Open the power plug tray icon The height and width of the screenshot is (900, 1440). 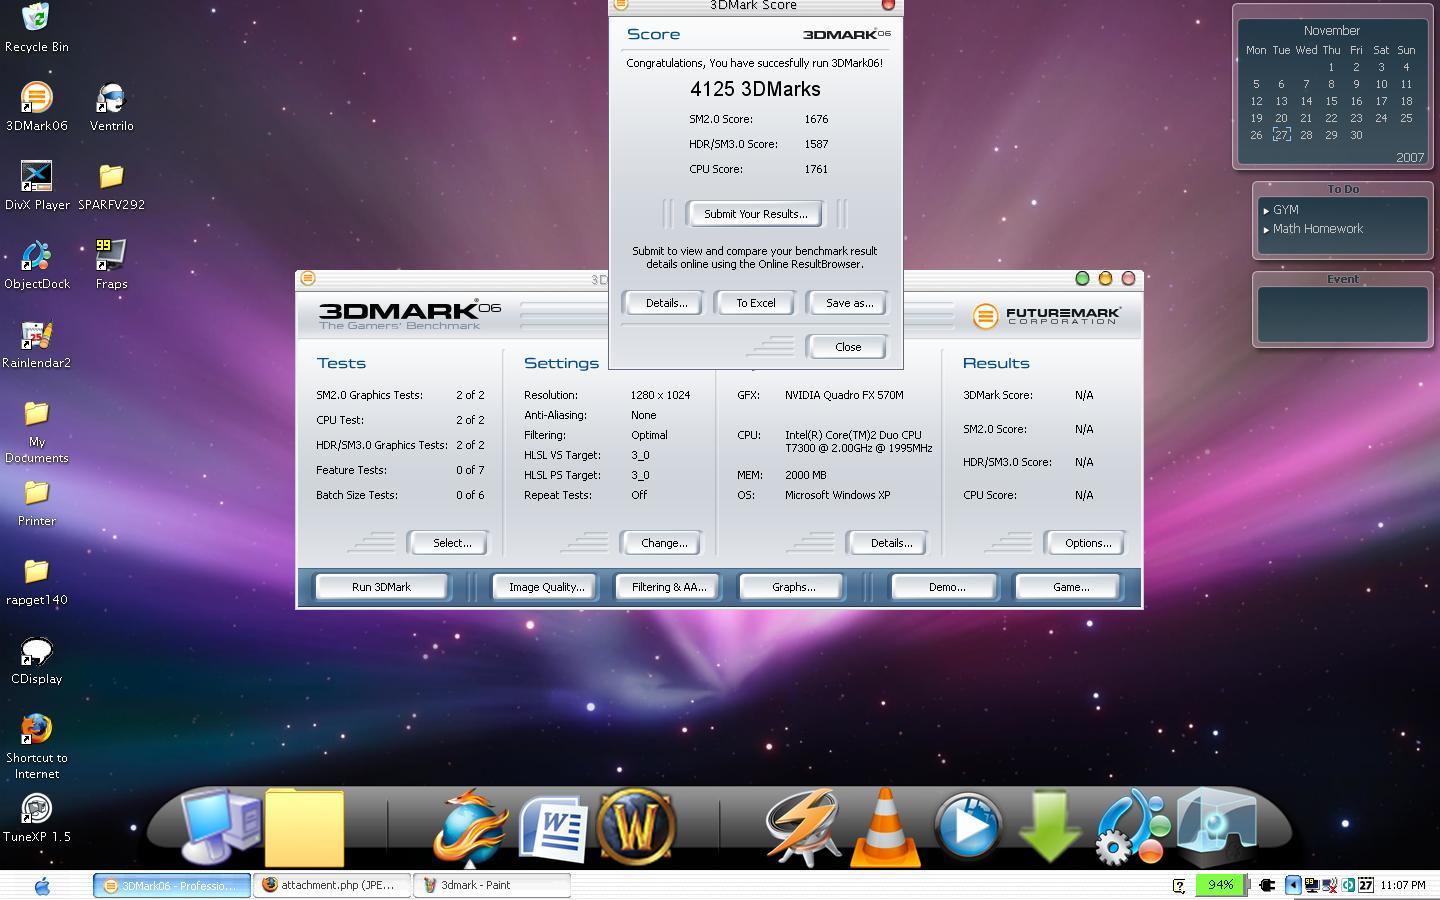point(1267,885)
